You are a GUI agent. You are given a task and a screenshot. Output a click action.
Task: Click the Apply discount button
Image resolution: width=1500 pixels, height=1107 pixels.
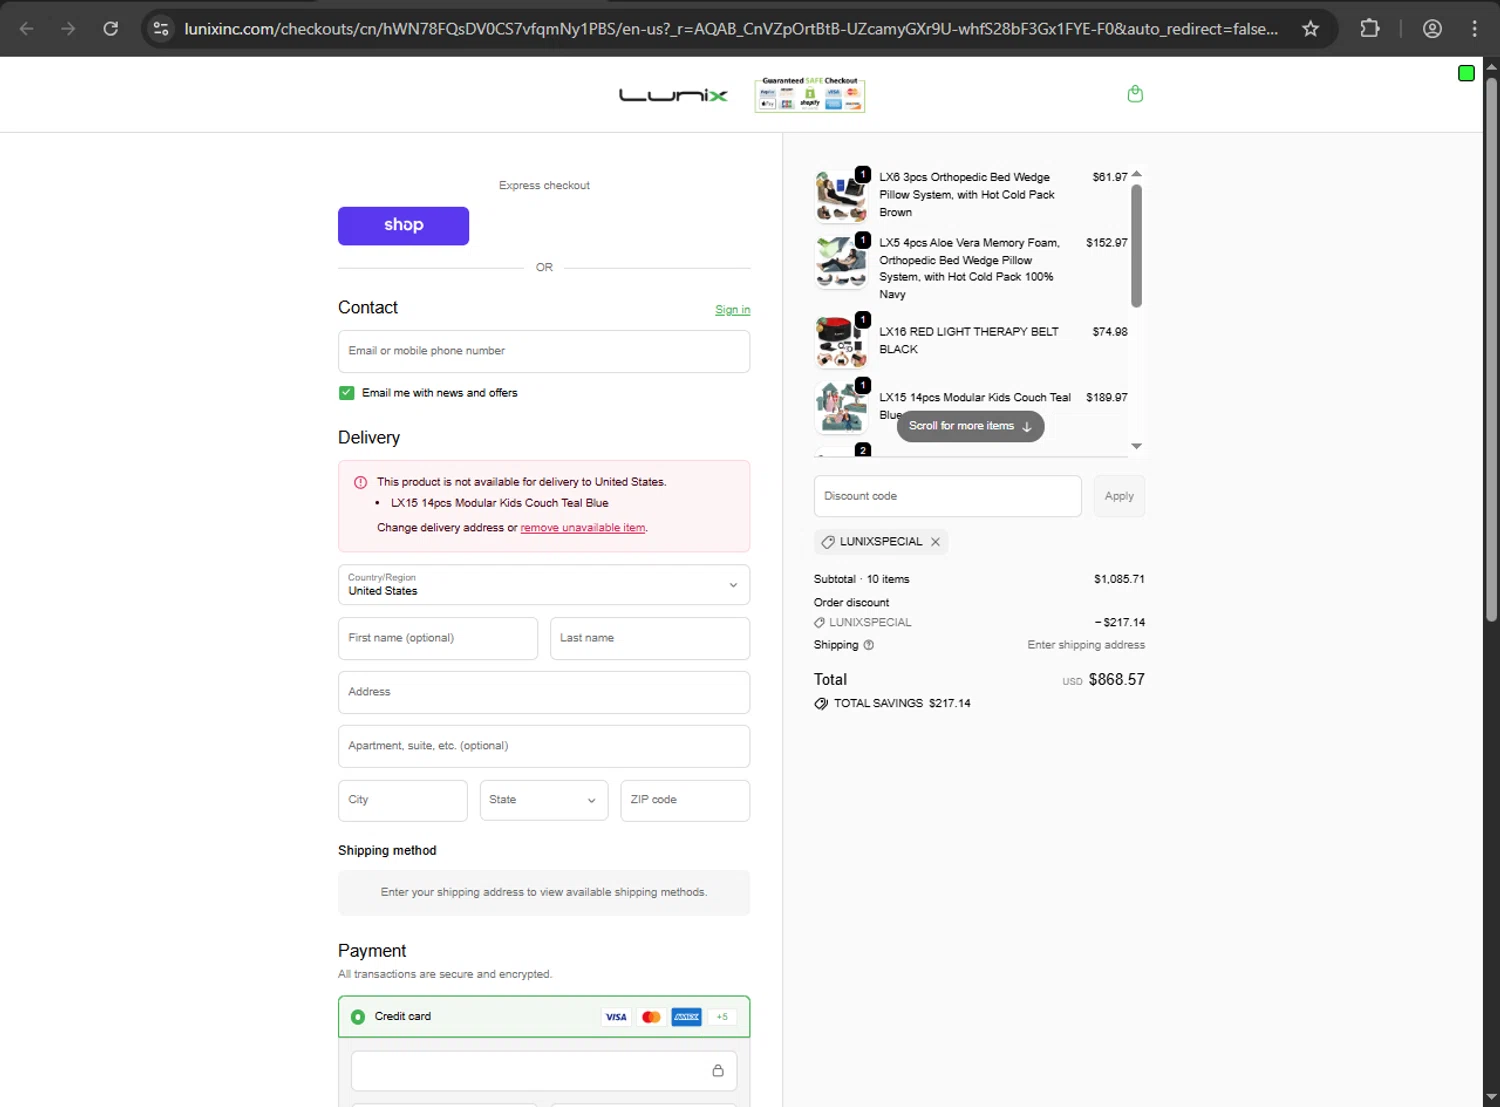coord(1119,496)
